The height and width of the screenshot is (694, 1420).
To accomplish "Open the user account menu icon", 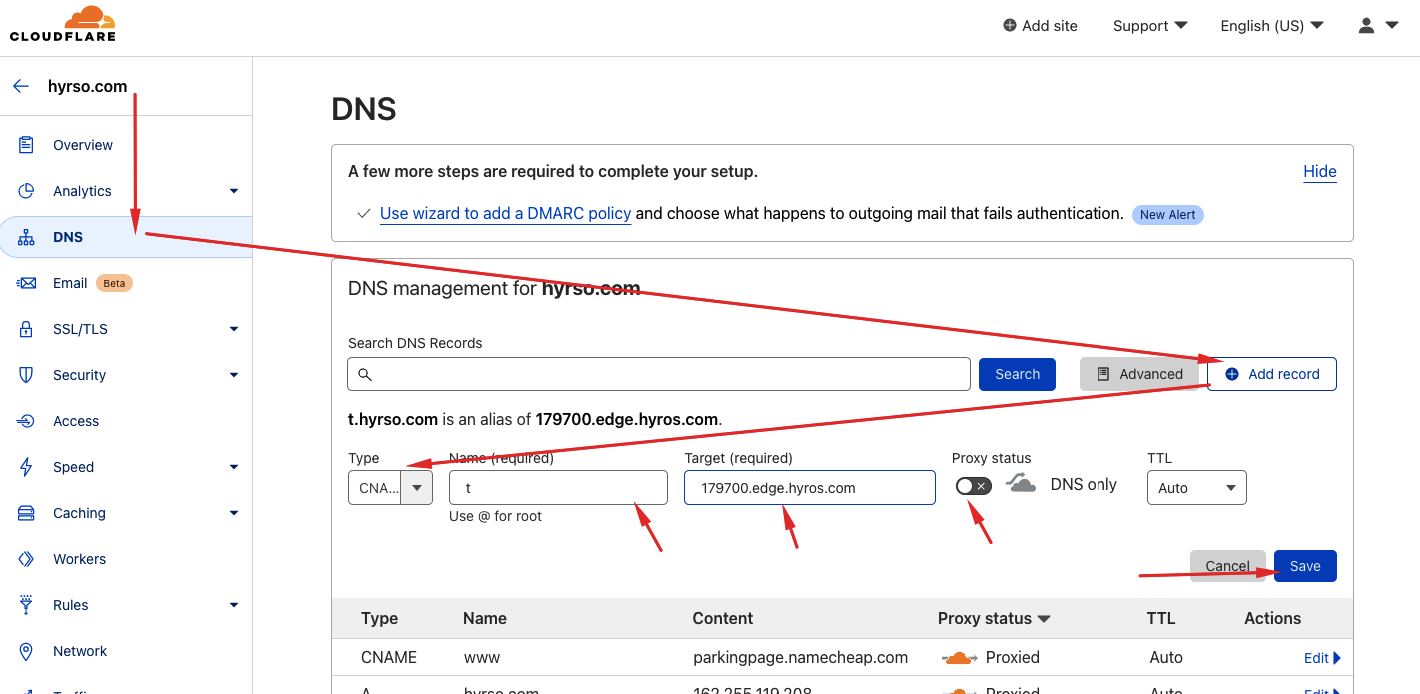I will point(1365,25).
